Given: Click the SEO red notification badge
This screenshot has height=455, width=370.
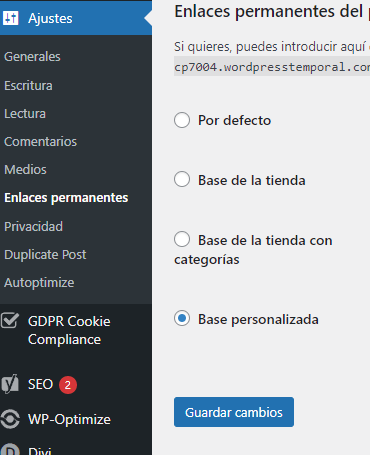Looking at the screenshot, I should 68,385.
